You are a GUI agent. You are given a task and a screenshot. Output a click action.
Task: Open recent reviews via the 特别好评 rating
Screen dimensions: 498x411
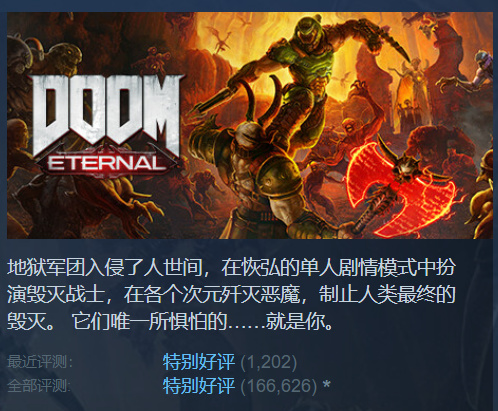(199, 362)
